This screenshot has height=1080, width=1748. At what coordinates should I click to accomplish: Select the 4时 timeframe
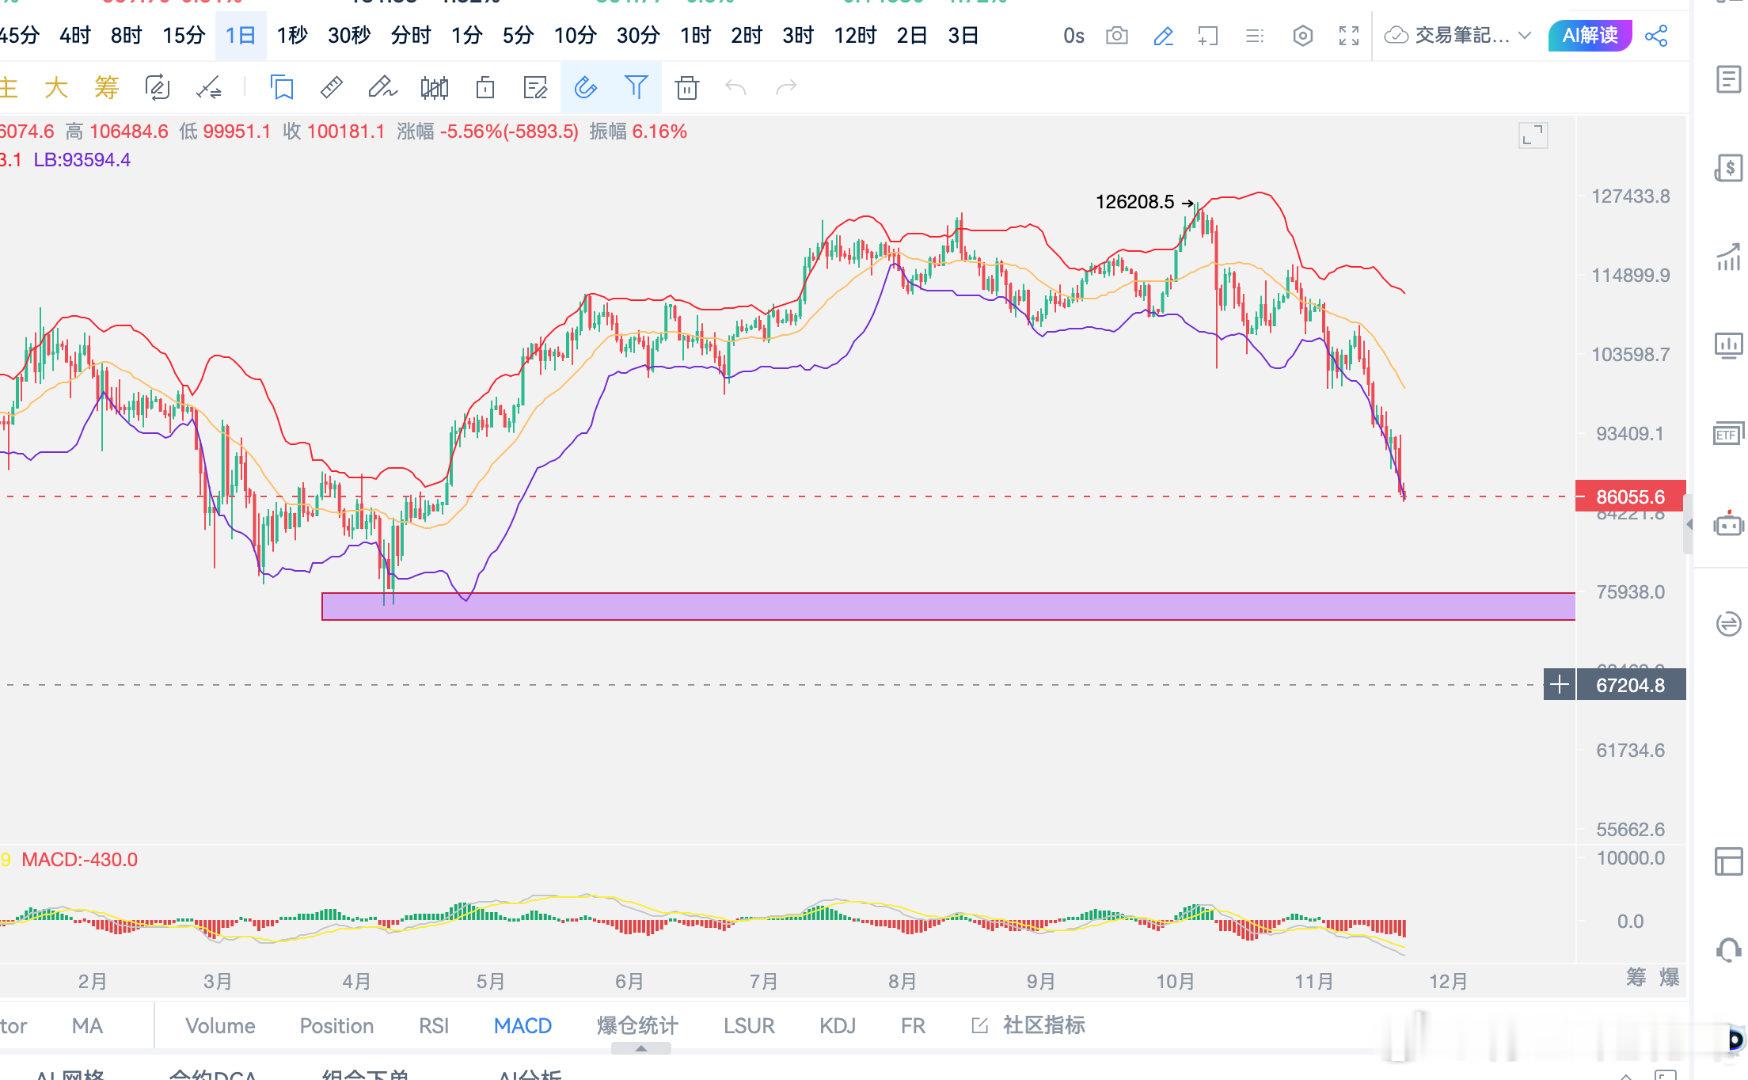pyautogui.click(x=75, y=36)
